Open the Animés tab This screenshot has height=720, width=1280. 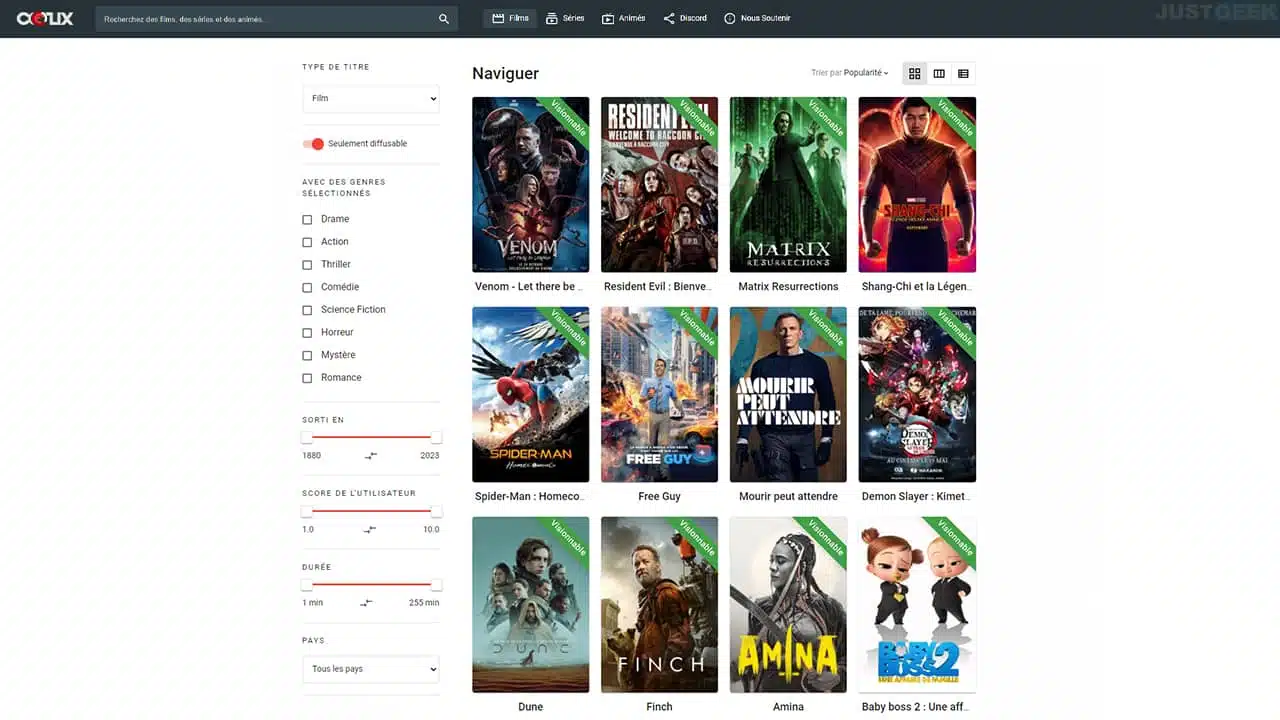[x=623, y=18]
